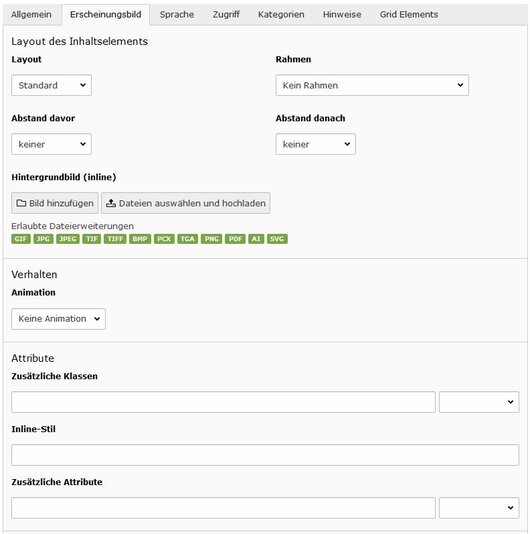Switch to the Sprache tab
This screenshot has height=534, width=530.
coord(177,15)
